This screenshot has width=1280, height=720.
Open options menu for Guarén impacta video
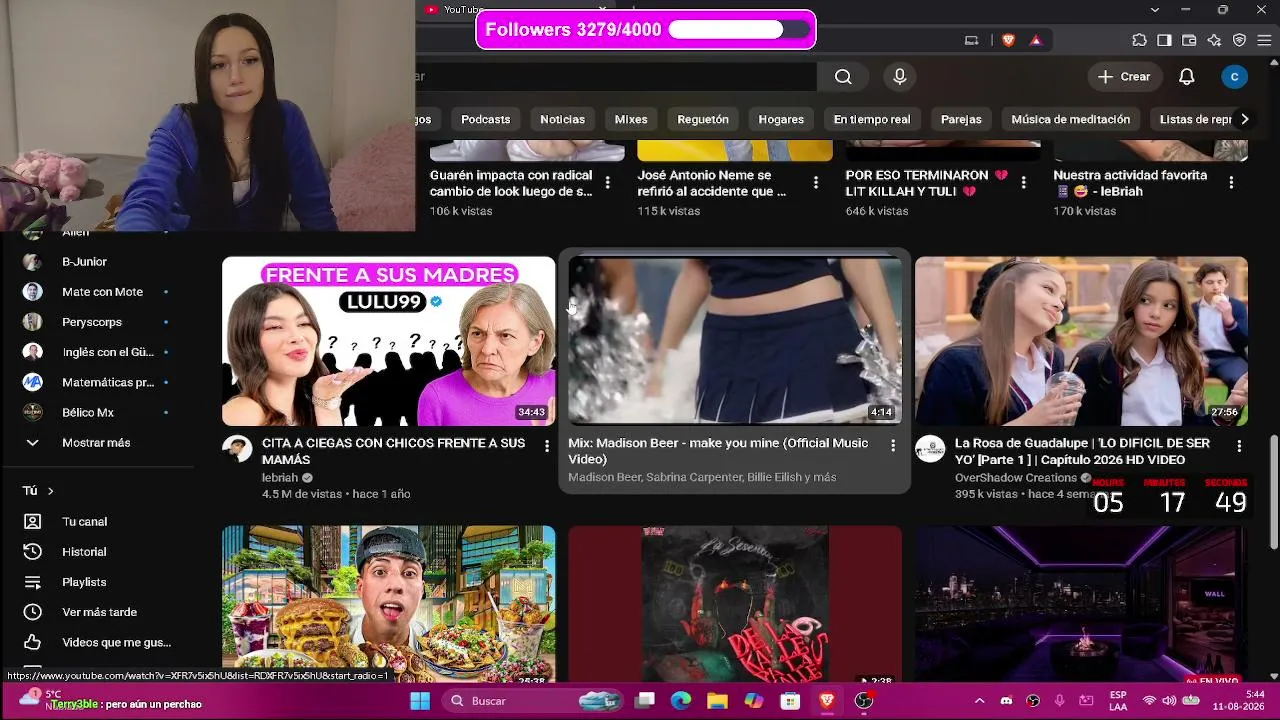coord(607,182)
